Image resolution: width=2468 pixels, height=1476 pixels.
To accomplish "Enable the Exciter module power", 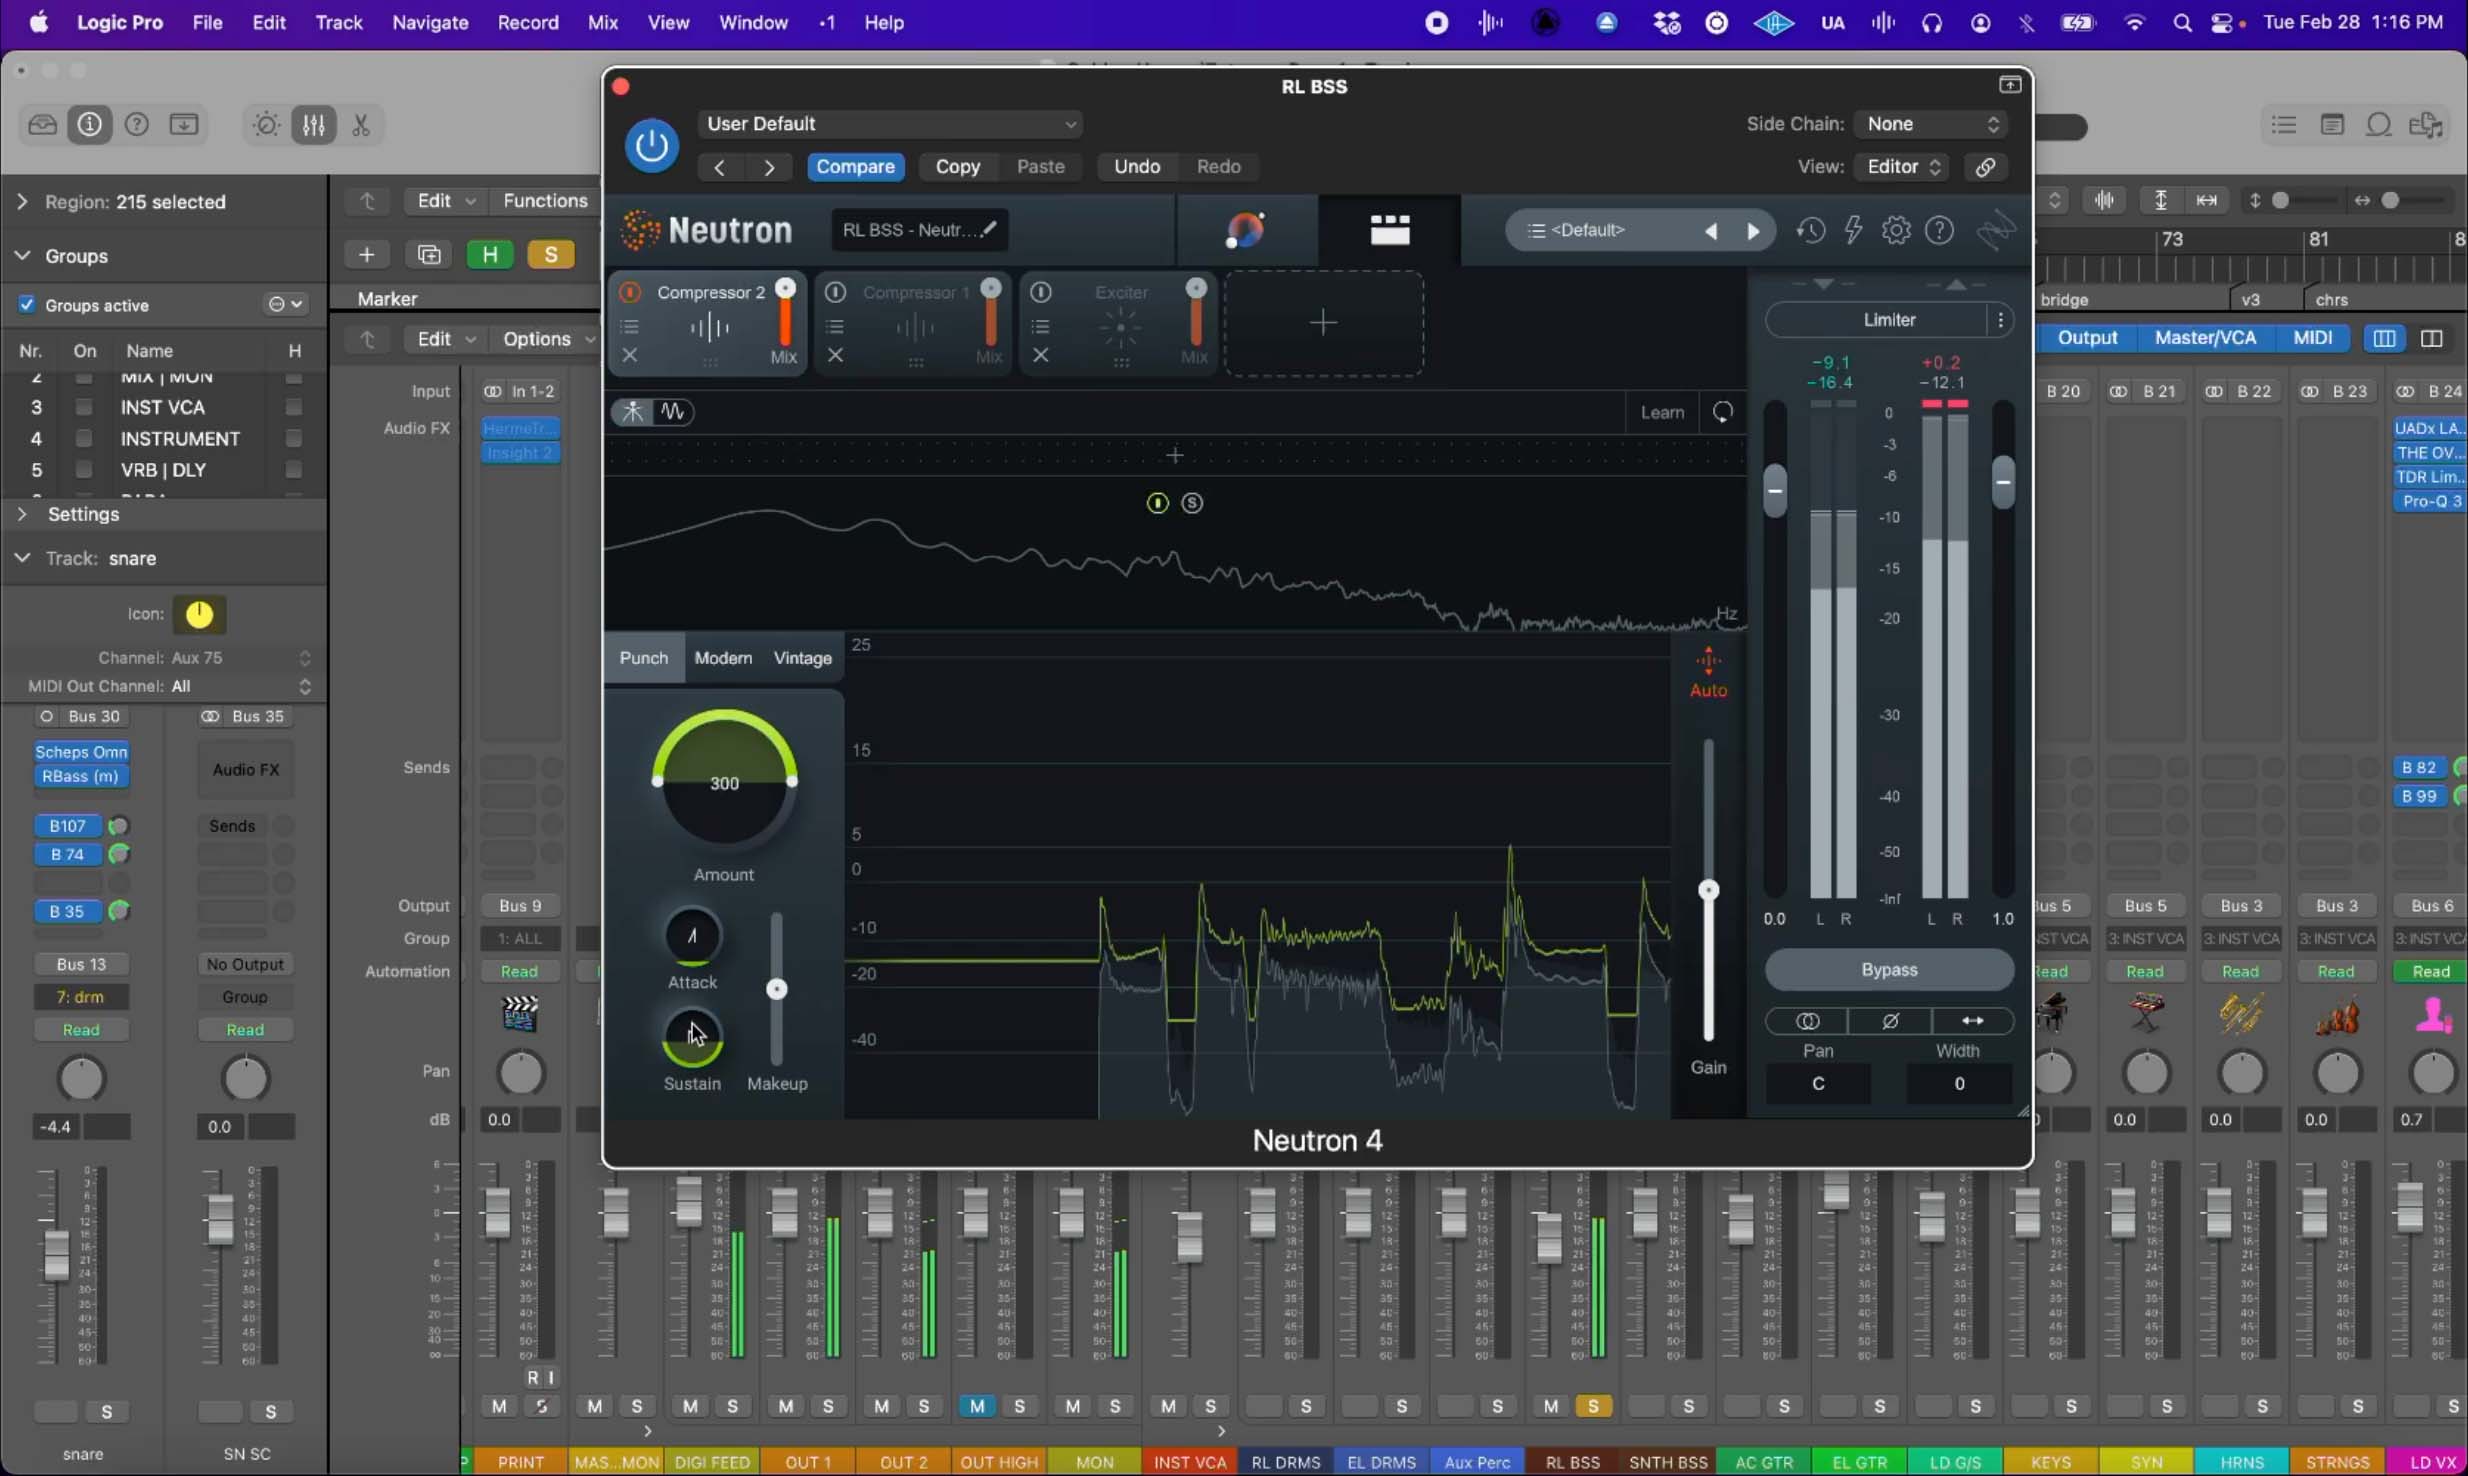I will [x=1040, y=292].
